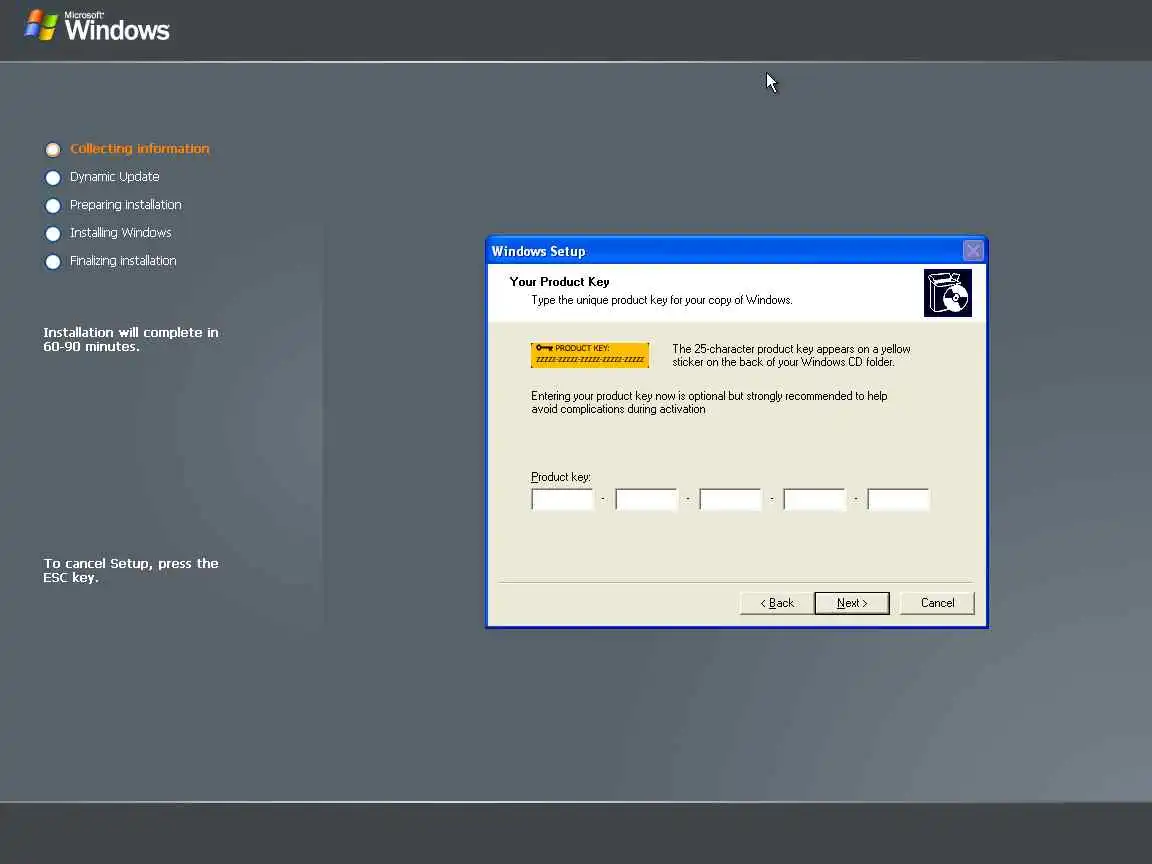Focus the third product key field
Screen dimensions: 1152x864
coord(730,499)
